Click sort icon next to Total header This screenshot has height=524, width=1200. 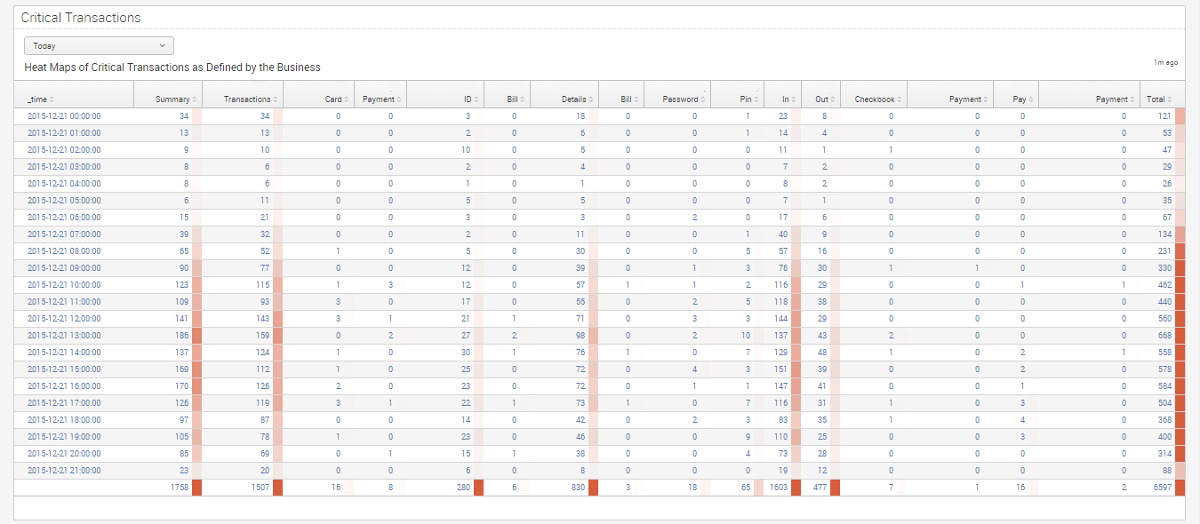(x=1170, y=100)
